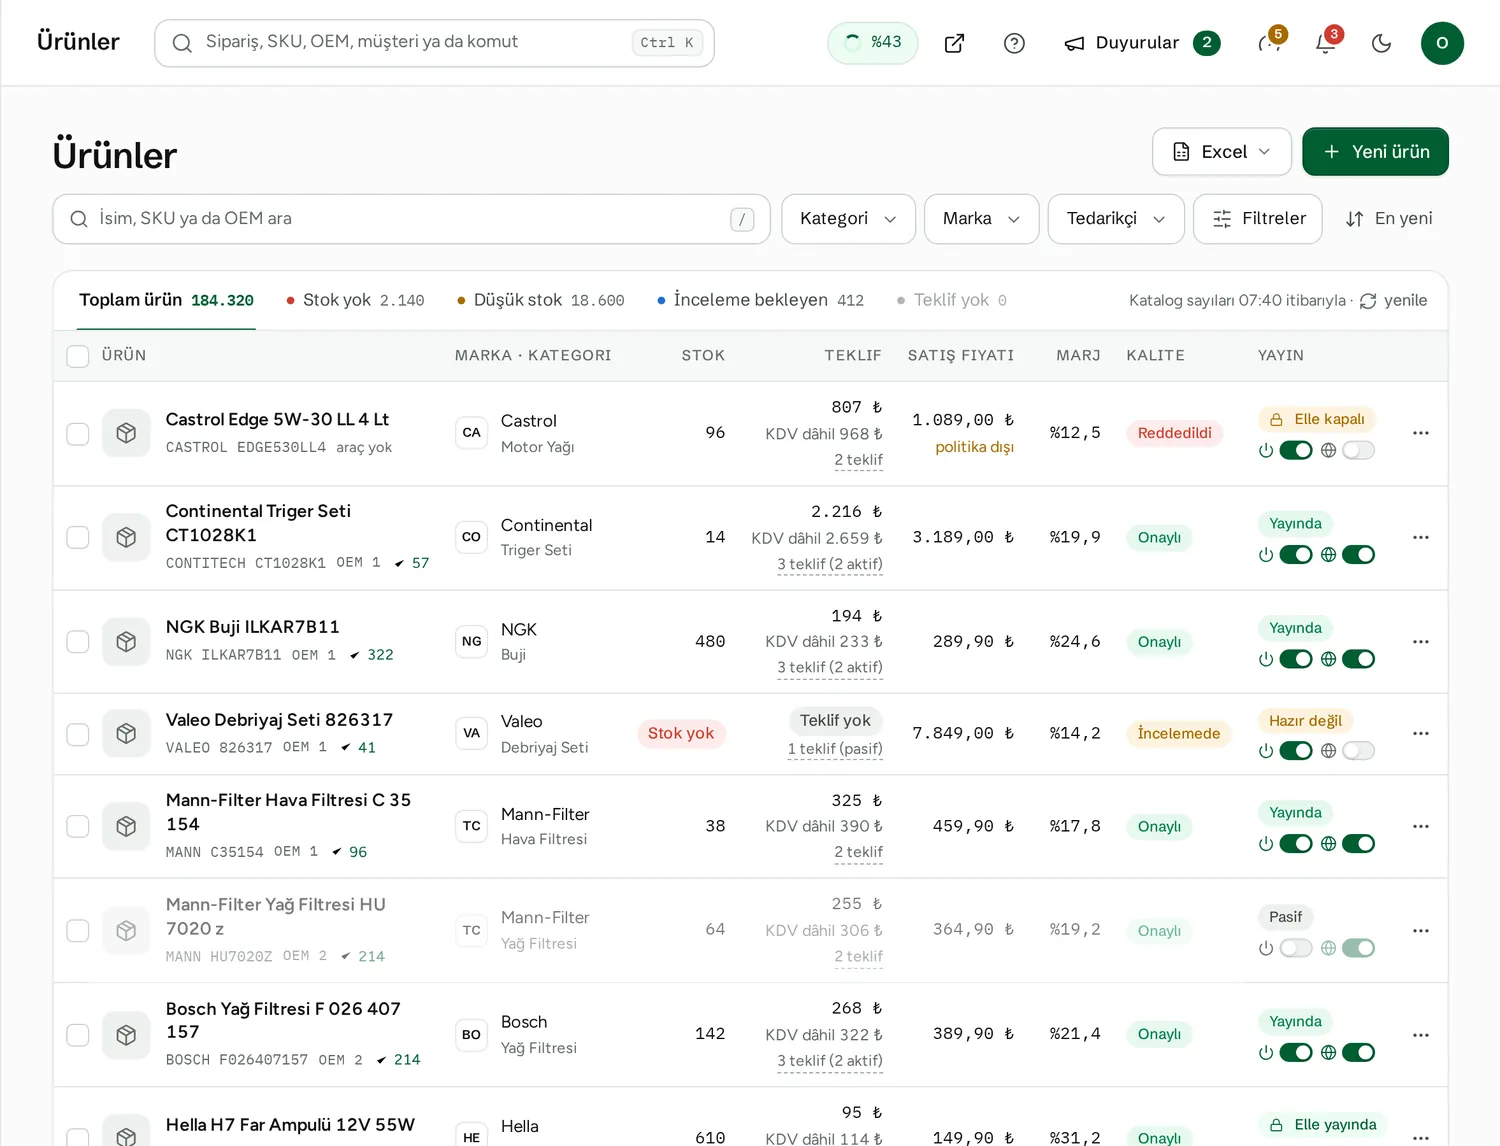This screenshot has width=1500, height=1146.
Task: Select the Düşük stok tab
Action: (540, 300)
